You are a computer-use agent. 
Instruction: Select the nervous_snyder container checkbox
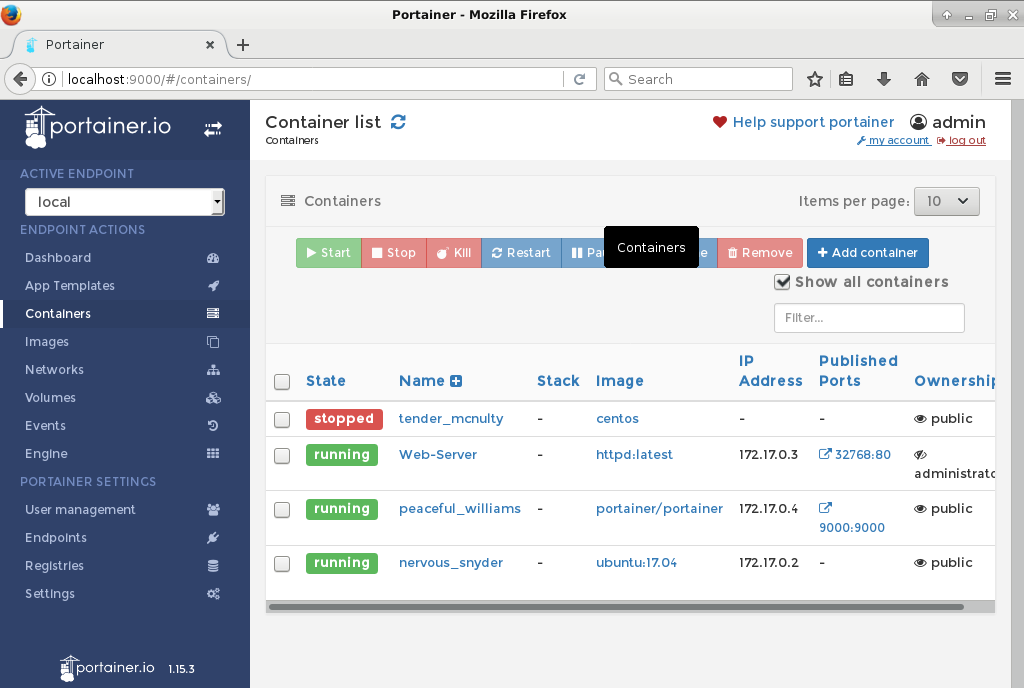pos(282,563)
